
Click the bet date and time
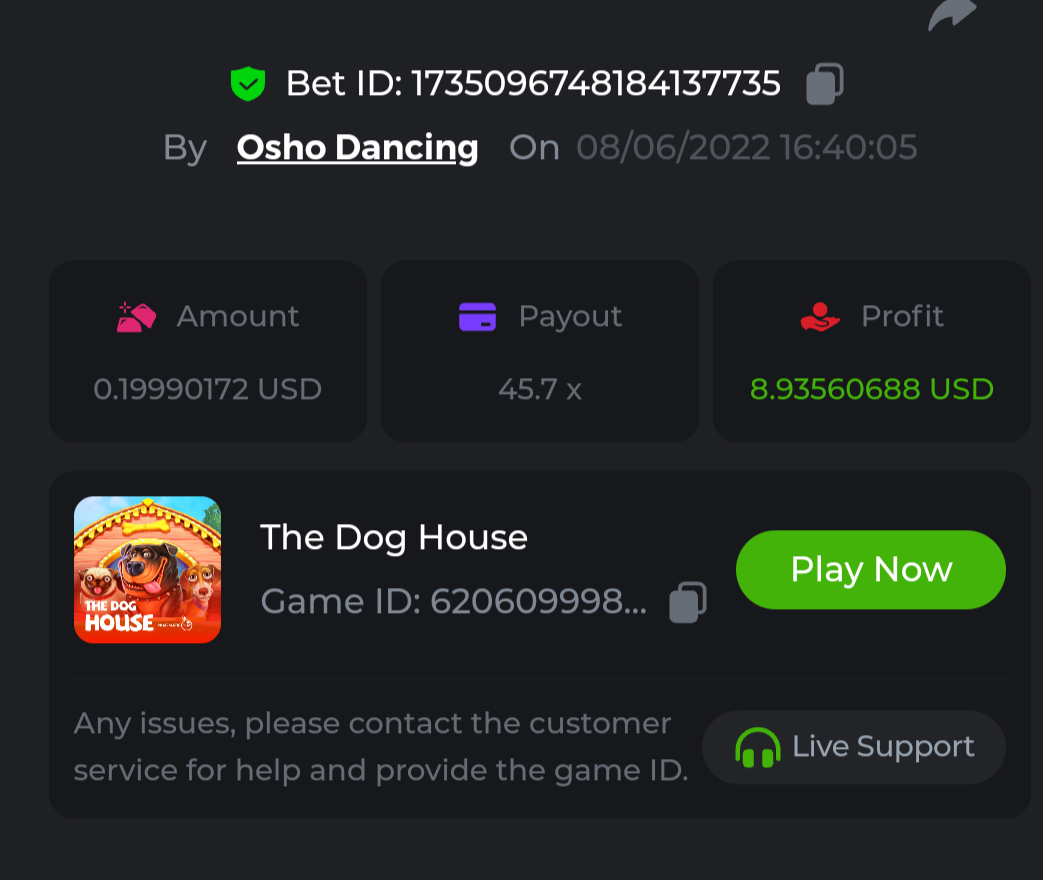746,148
